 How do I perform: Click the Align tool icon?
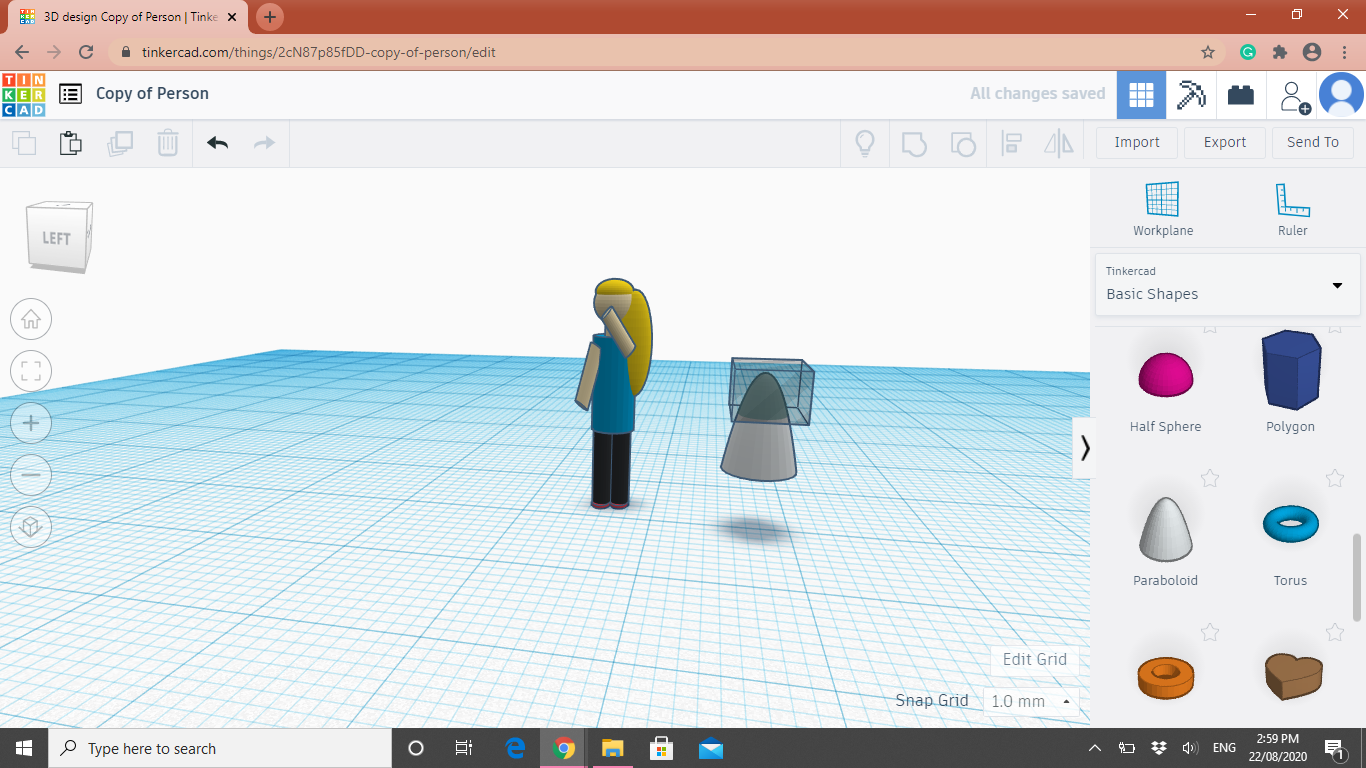(x=1011, y=143)
